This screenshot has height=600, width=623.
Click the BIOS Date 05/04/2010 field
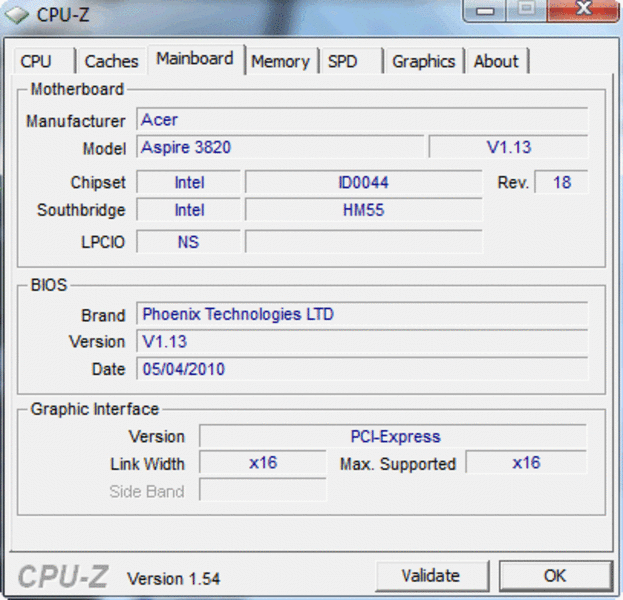tap(362, 369)
